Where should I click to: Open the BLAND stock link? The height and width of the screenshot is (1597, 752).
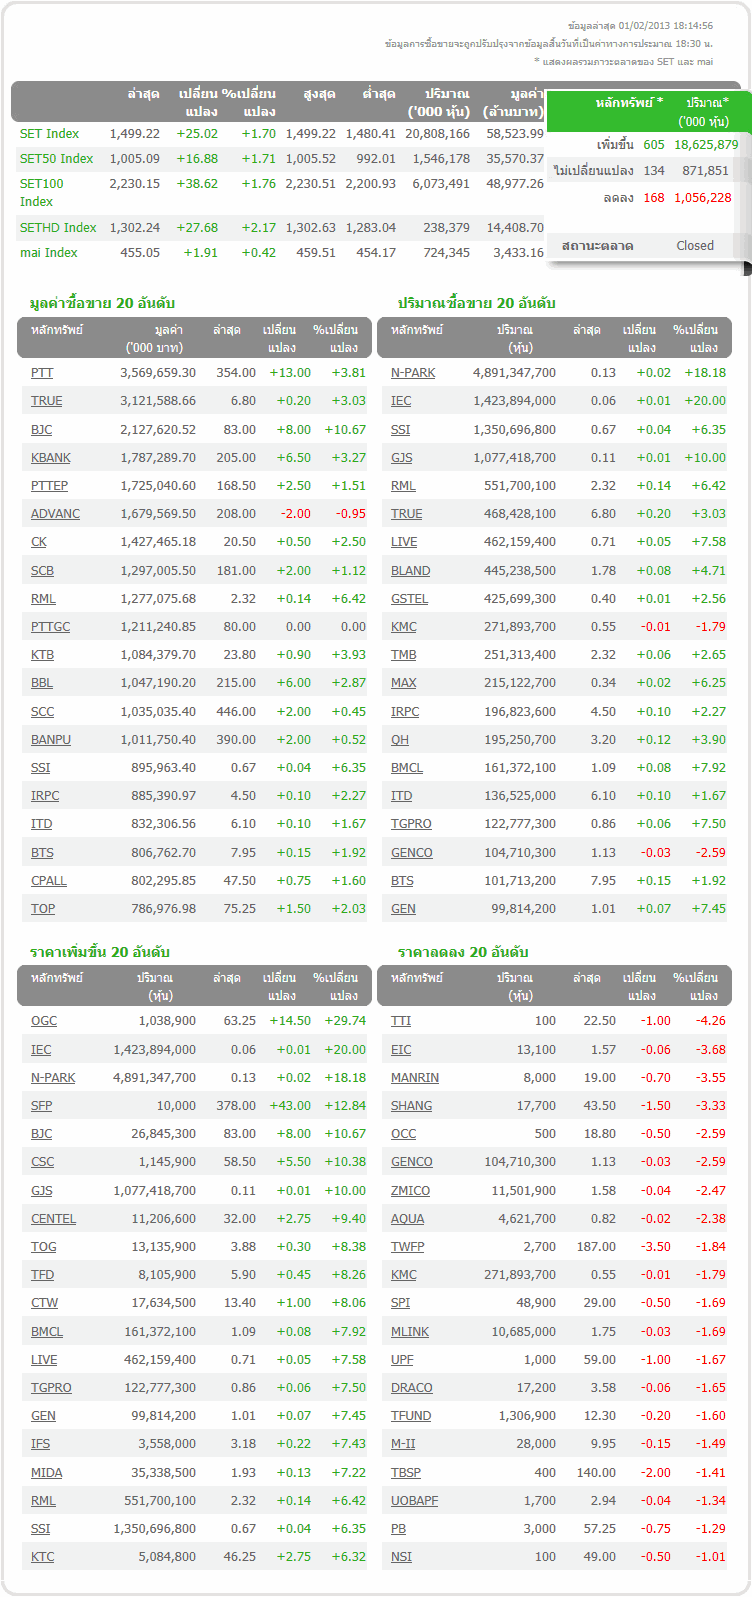410,571
